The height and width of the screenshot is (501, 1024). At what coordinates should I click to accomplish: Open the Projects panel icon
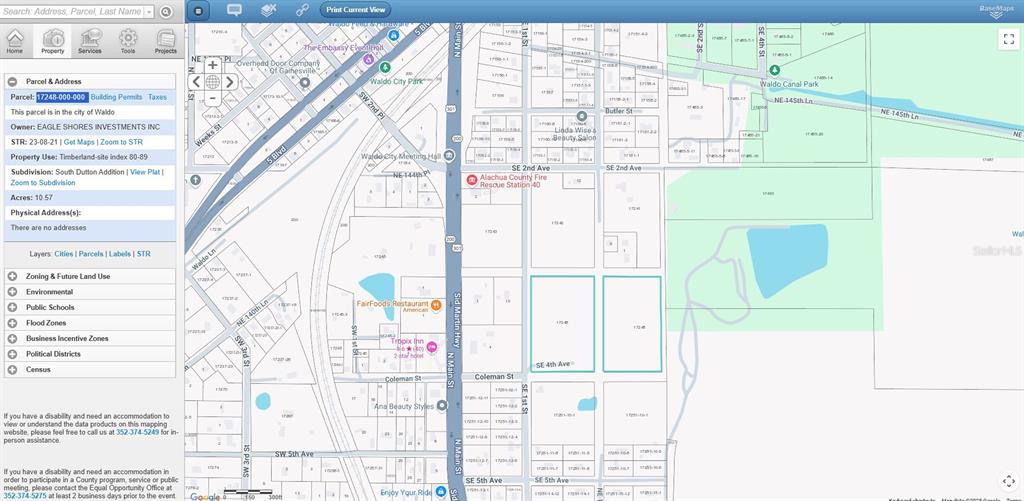click(166, 41)
